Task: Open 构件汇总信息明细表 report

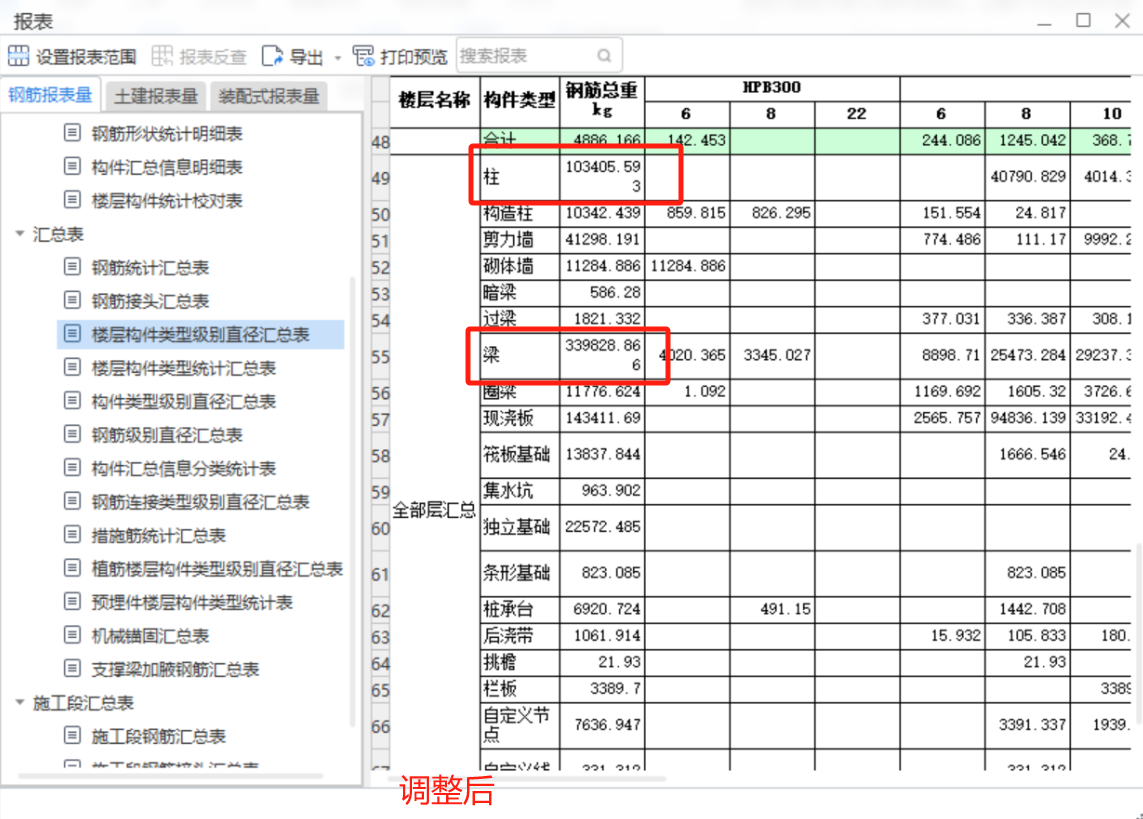Action: (x=167, y=167)
